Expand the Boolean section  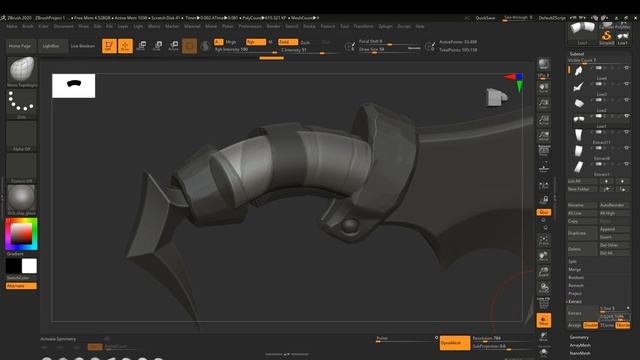[x=576, y=278]
